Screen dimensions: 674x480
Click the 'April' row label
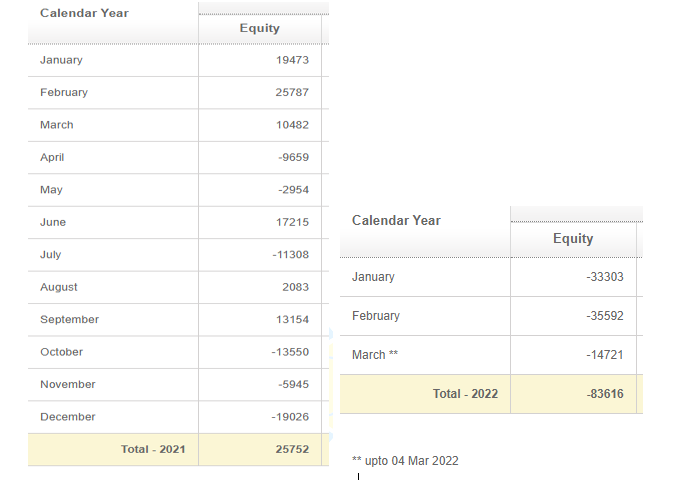pos(52,157)
